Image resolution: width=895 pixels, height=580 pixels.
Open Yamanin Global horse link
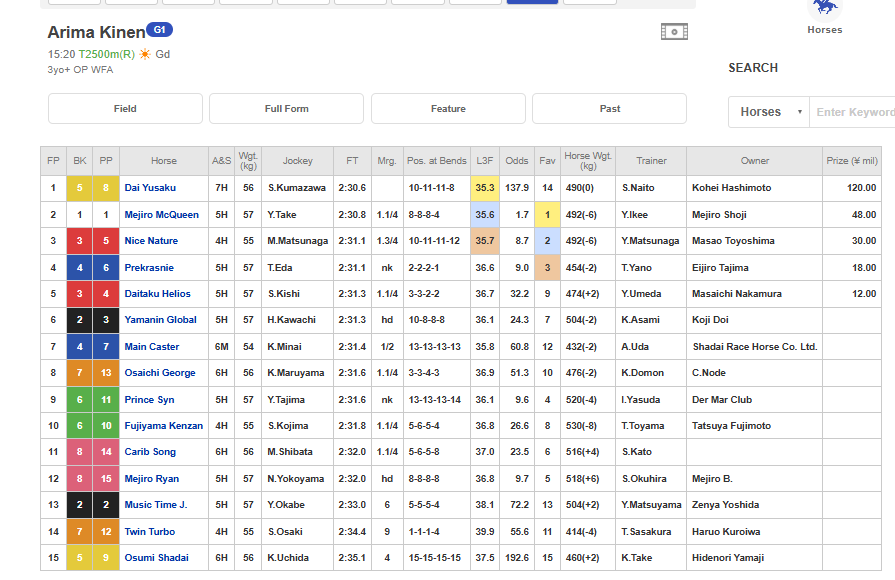click(160, 320)
